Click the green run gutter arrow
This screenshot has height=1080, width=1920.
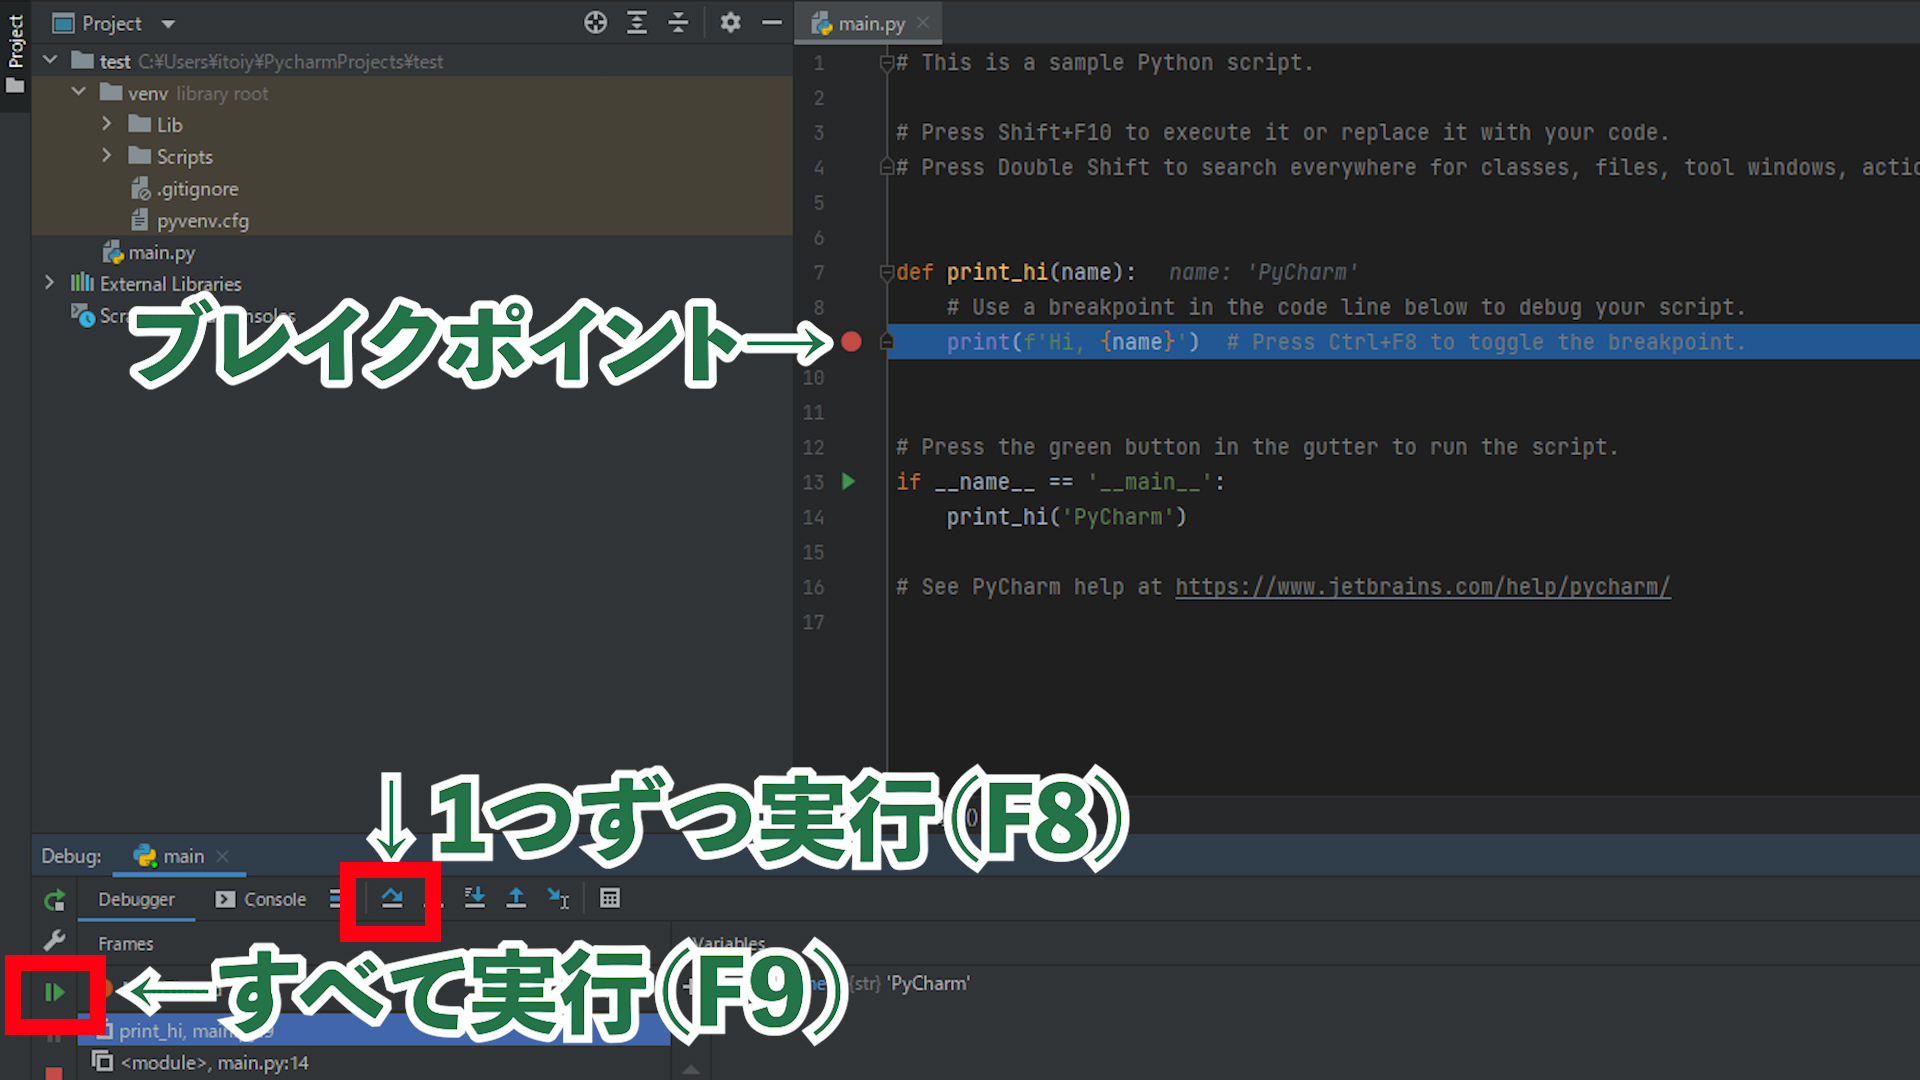point(849,481)
